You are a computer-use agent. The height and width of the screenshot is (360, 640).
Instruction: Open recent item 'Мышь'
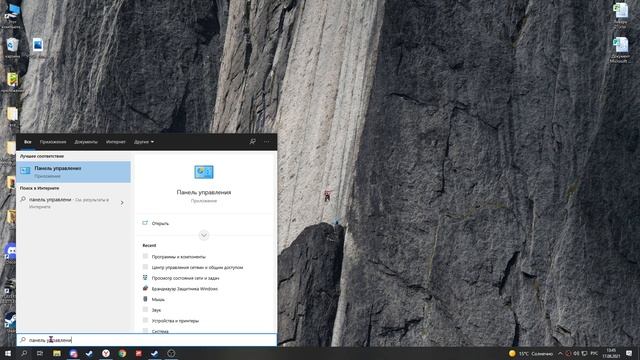pyautogui.click(x=158, y=299)
